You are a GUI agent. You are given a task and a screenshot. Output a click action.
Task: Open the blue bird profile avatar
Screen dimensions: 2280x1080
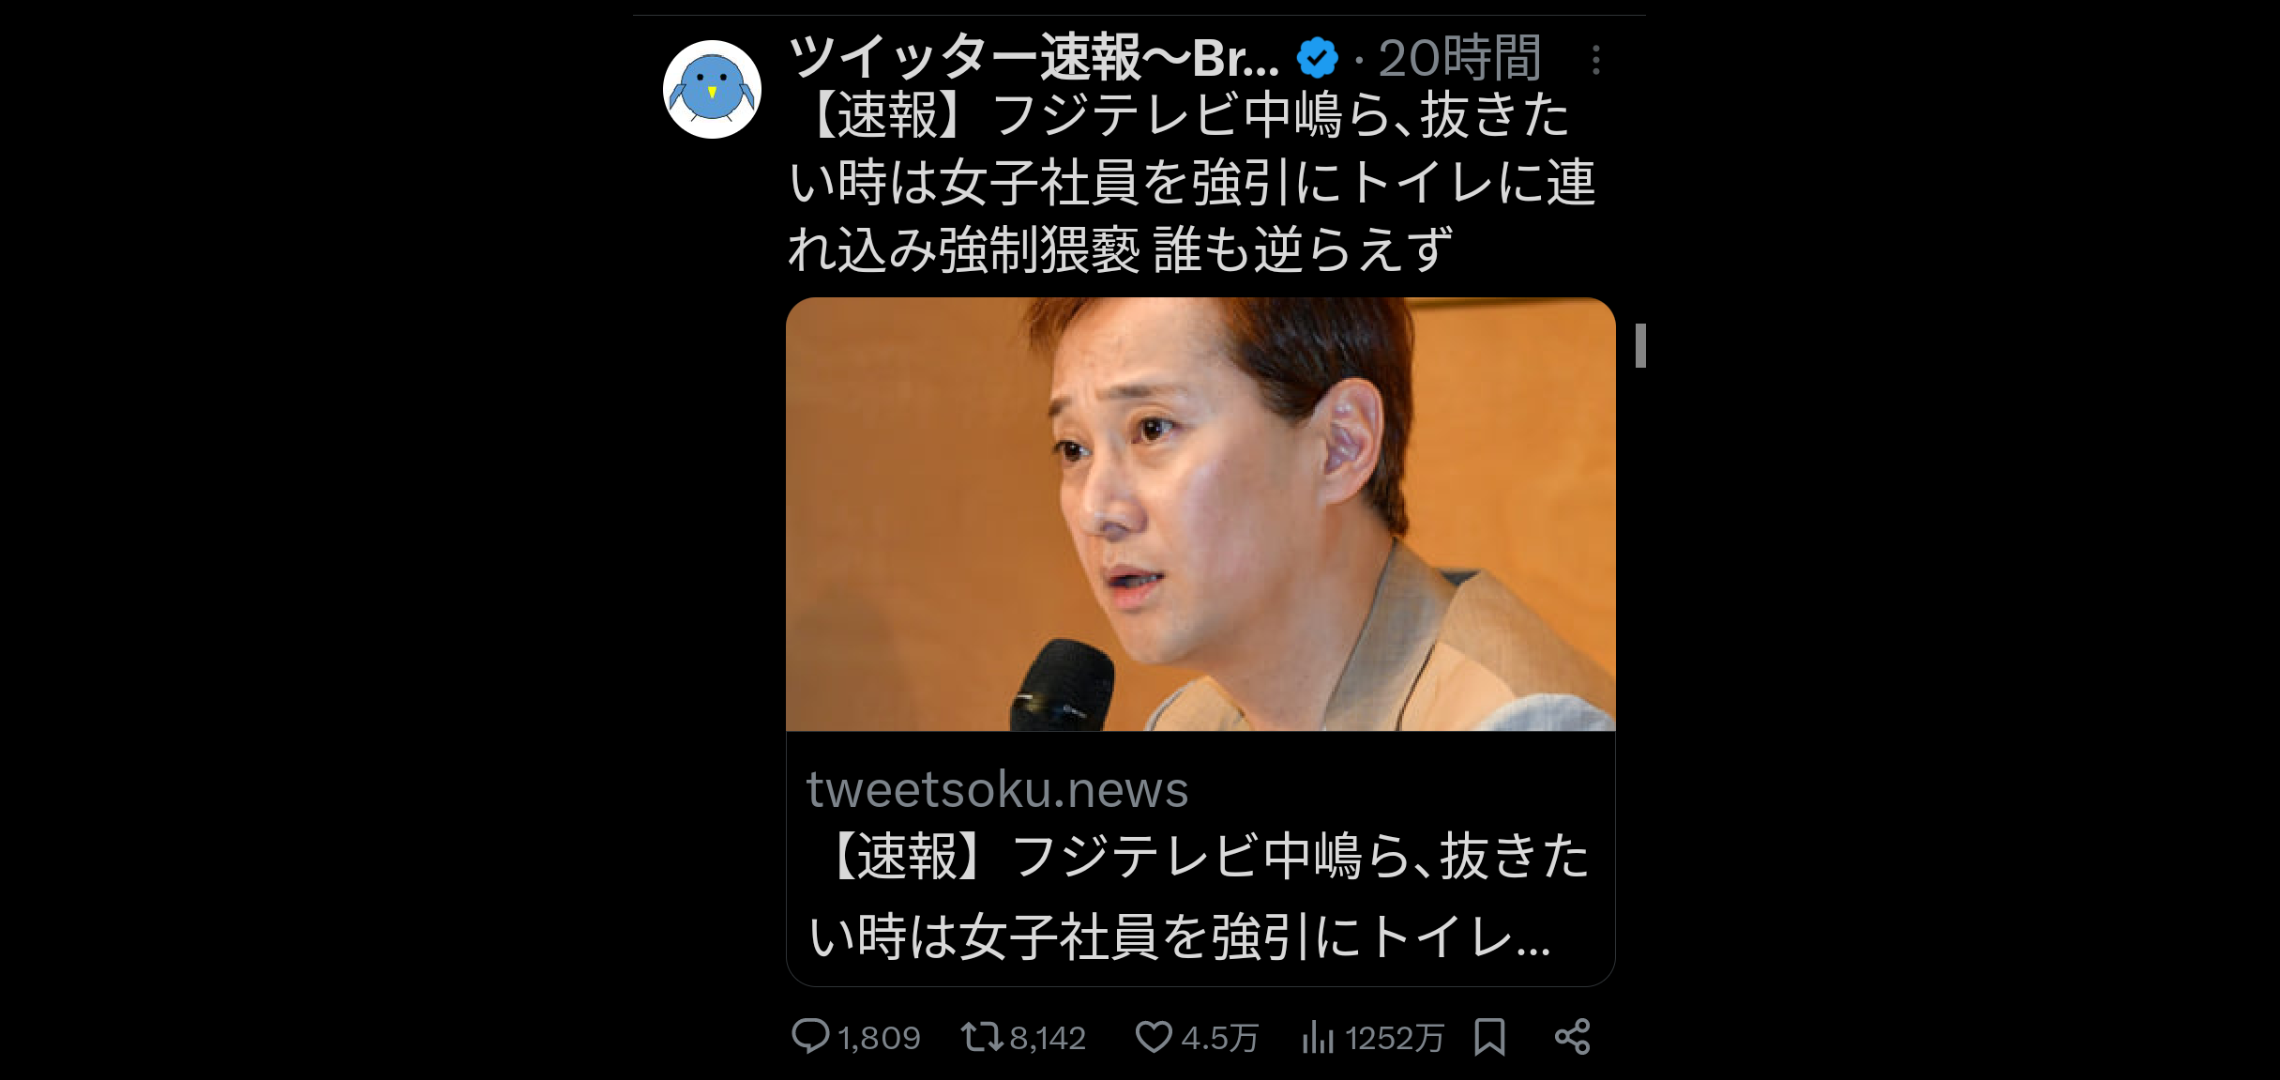[x=712, y=90]
